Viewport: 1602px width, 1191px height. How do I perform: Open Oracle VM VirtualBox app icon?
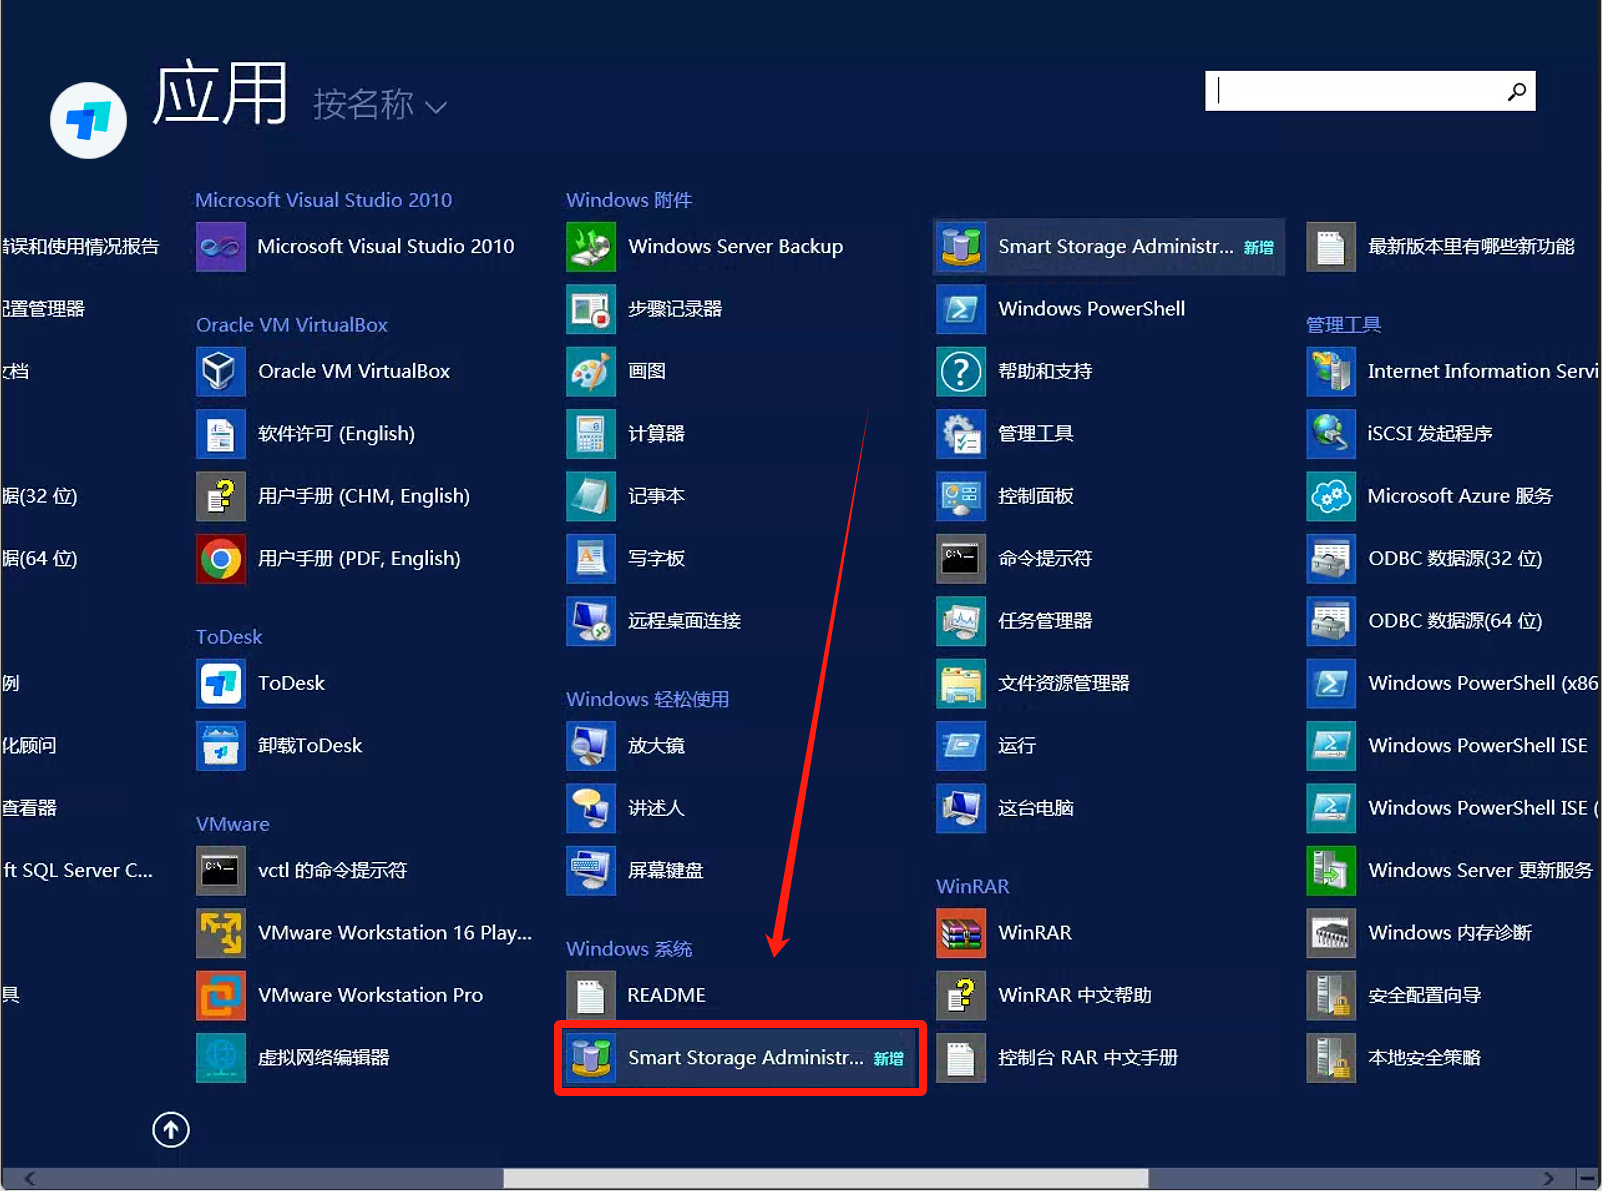[220, 371]
